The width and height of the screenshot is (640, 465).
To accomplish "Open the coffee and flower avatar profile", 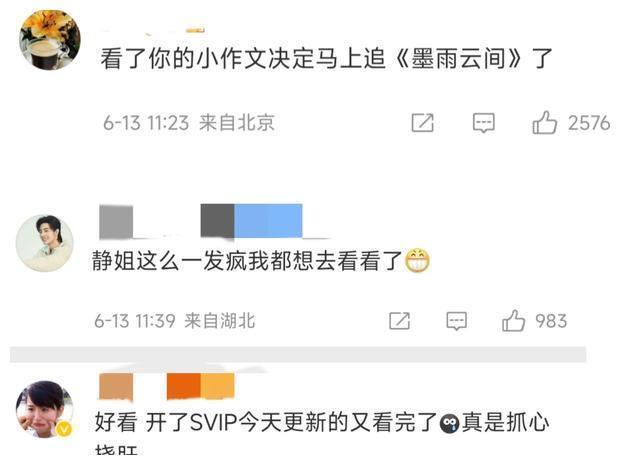I will (x=50, y=40).
